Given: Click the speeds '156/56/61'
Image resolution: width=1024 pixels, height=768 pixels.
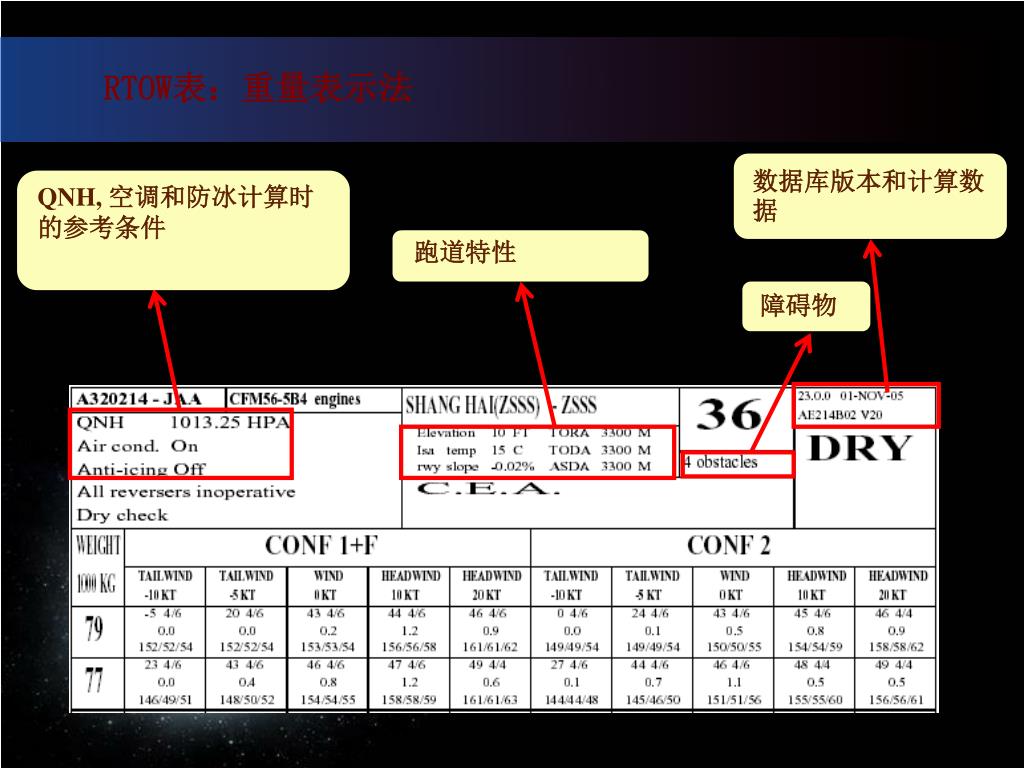Looking at the screenshot, I should tap(896, 699).
